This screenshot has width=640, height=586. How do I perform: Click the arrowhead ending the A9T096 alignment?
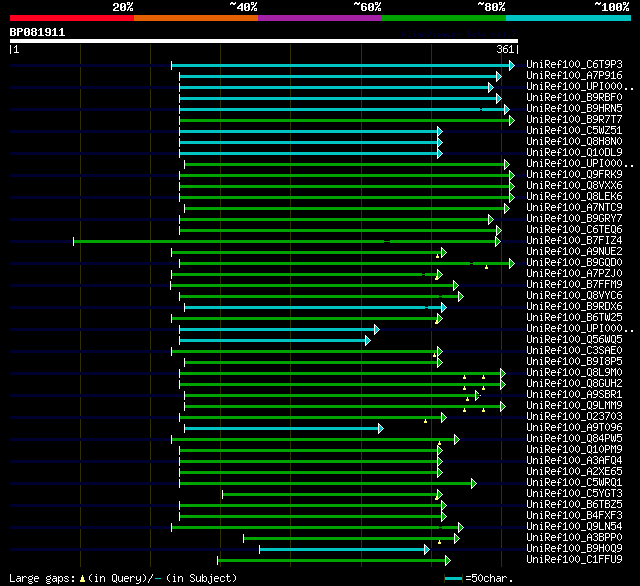[x=381, y=428]
